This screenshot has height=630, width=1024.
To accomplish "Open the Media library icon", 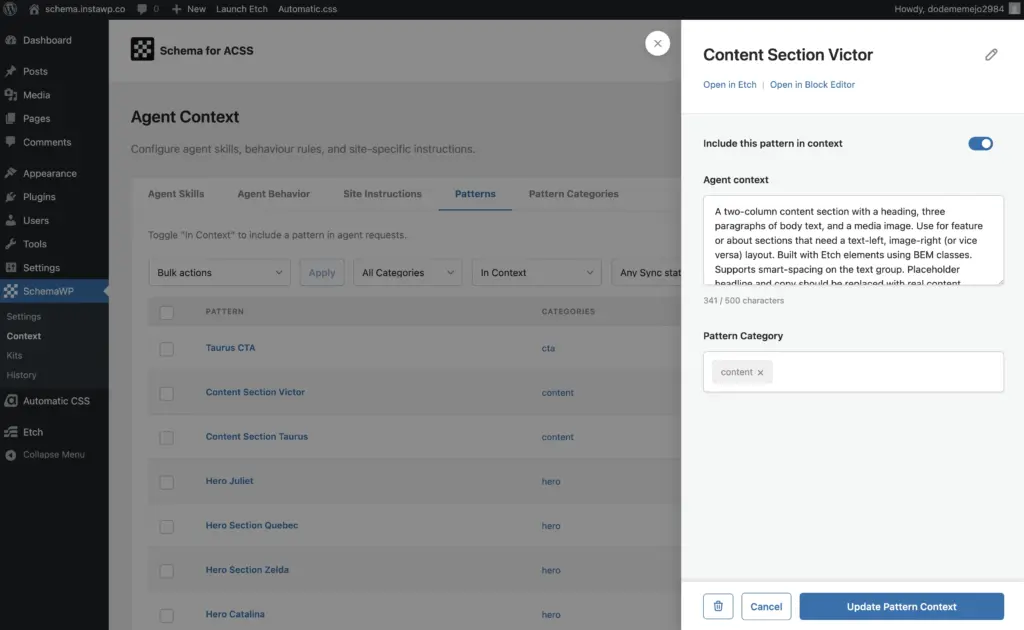I will 10,95.
